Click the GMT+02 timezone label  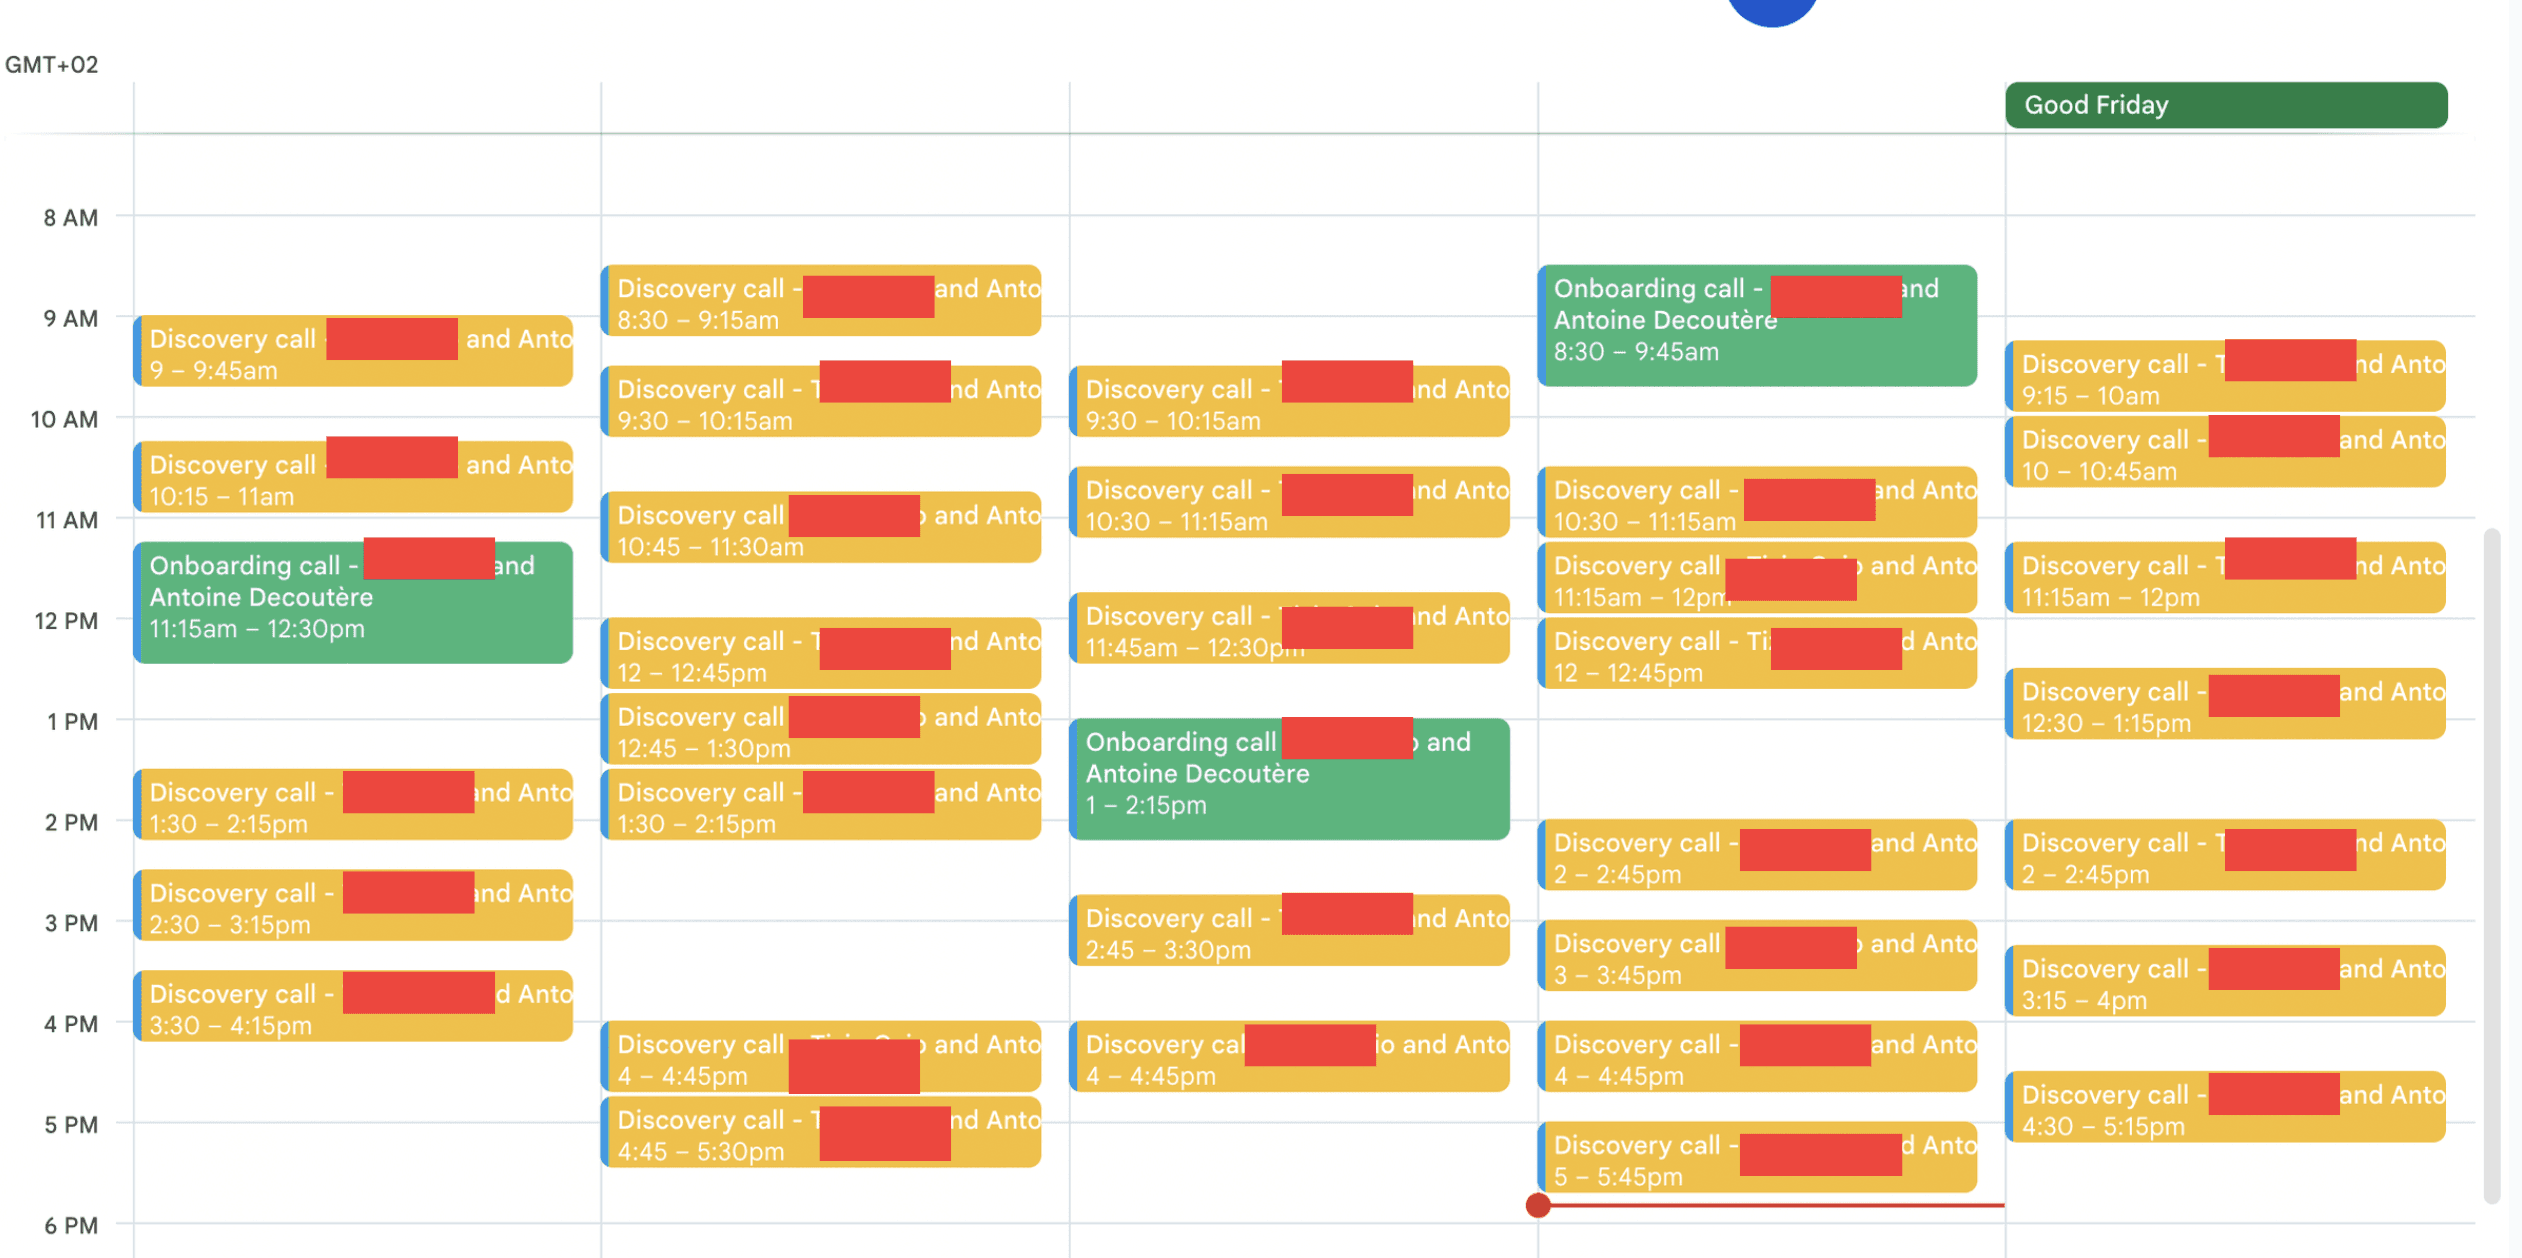coord(50,64)
